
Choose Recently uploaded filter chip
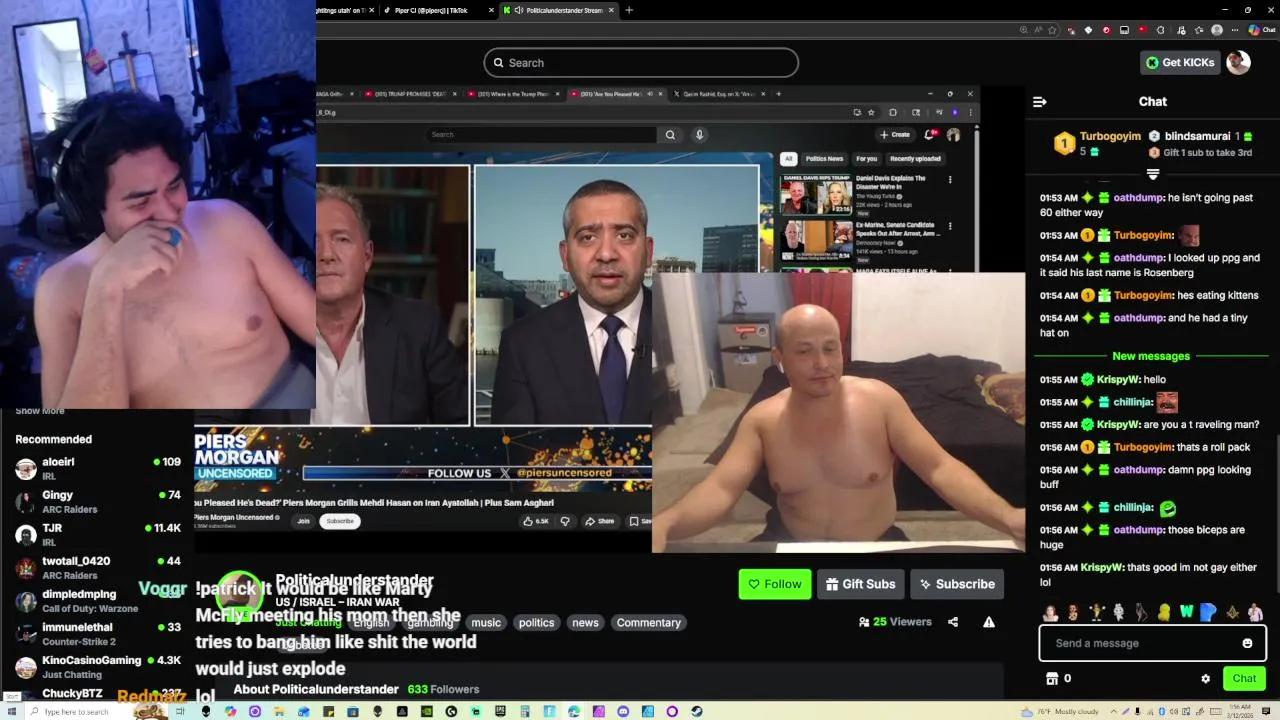point(915,158)
